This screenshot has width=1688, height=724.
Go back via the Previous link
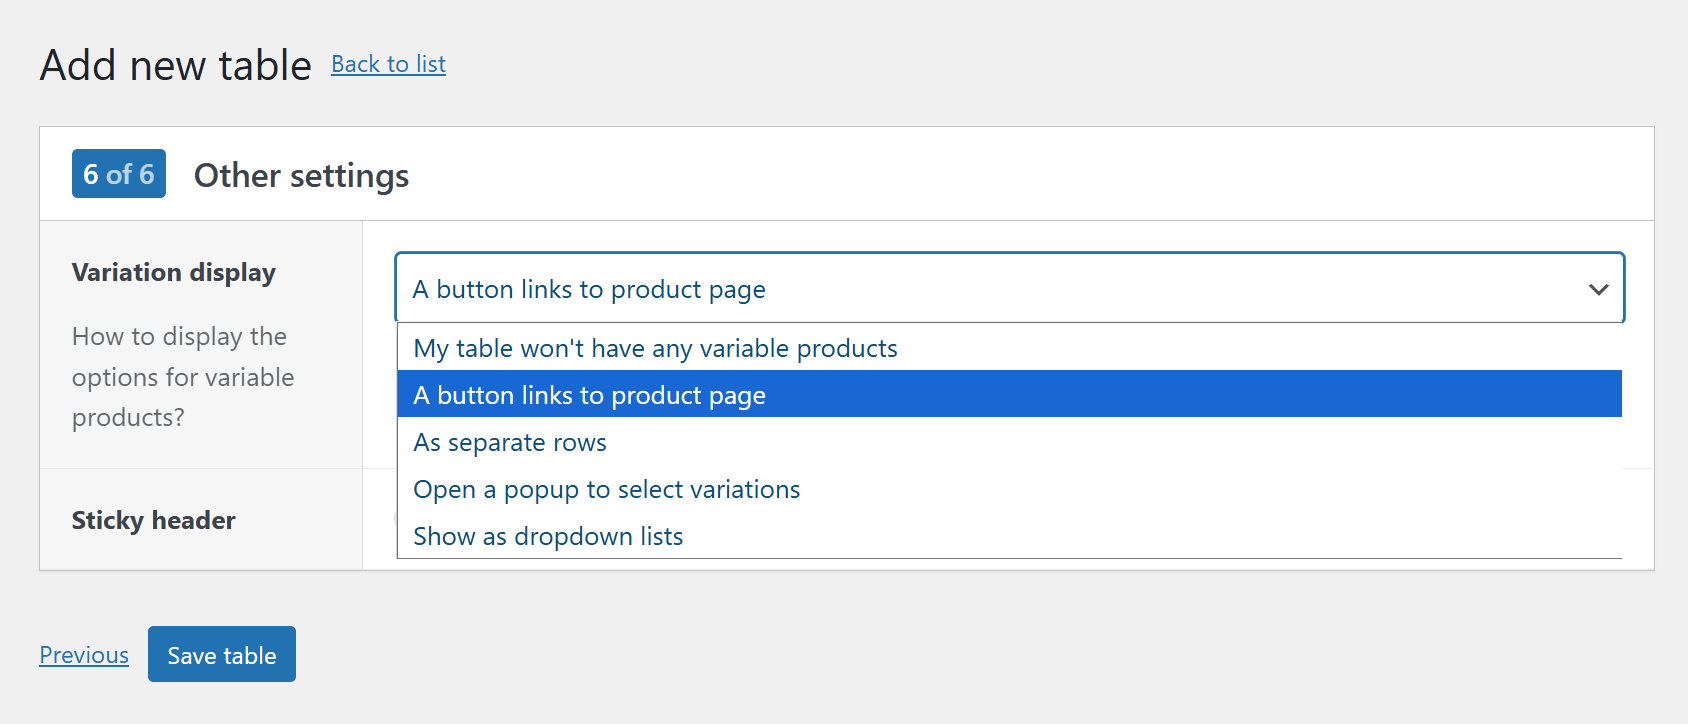[x=84, y=655]
